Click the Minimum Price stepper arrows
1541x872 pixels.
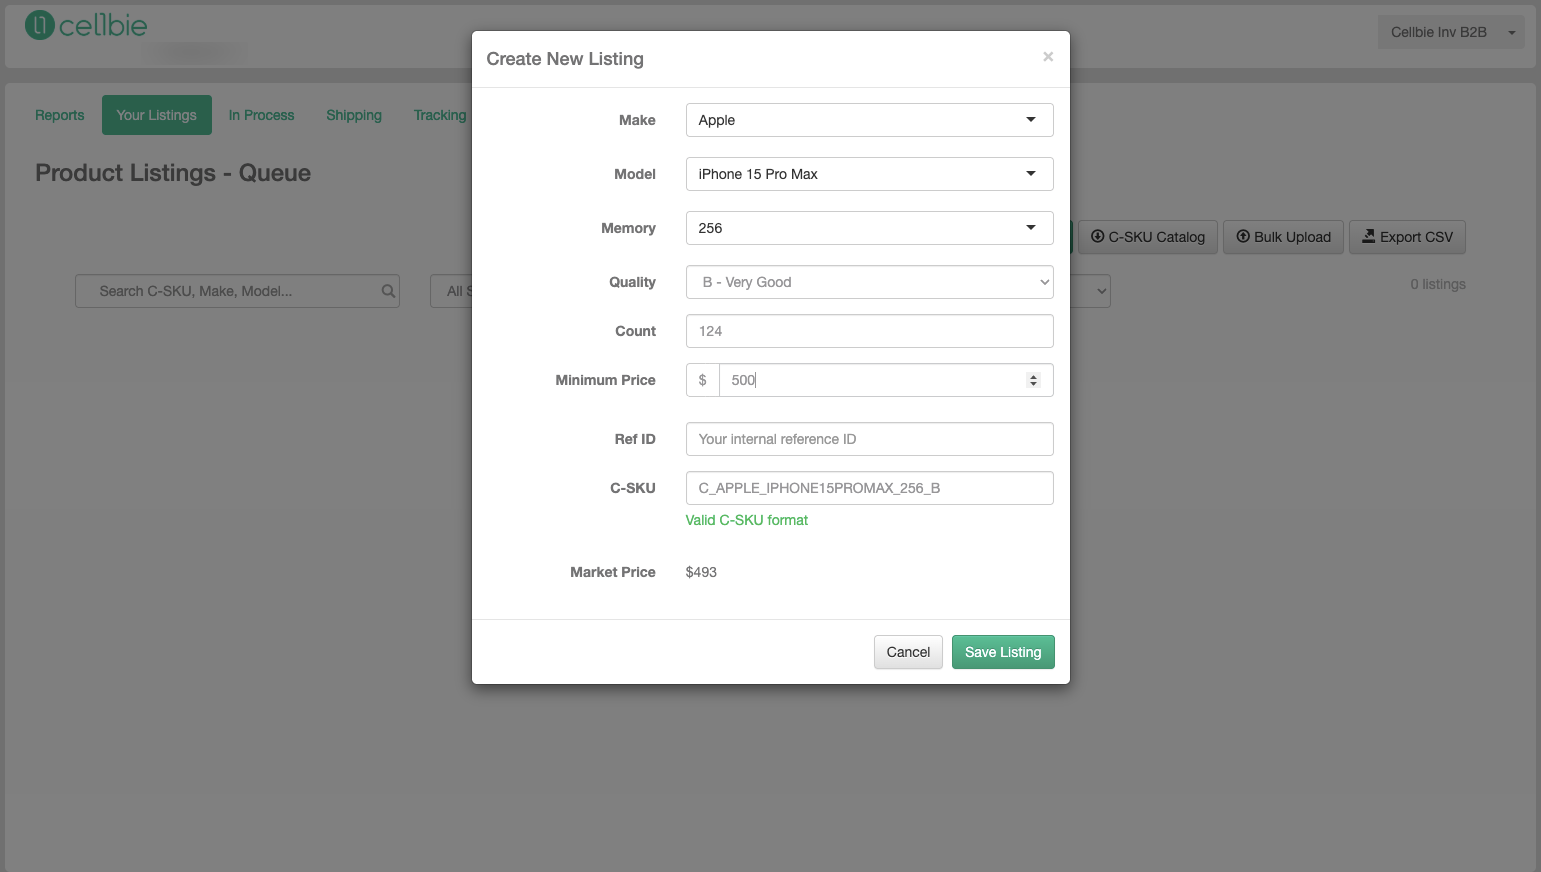[1033, 380]
